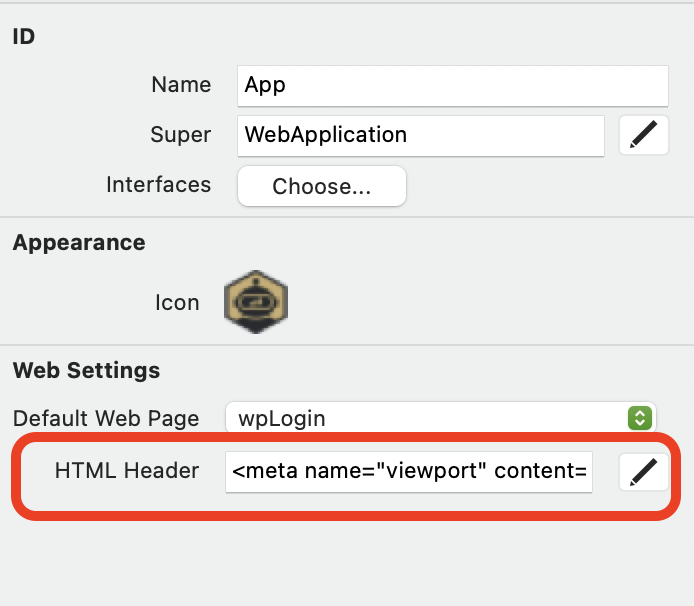This screenshot has height=606, width=694.
Task: Focus the Super field with WebApplication
Action: [x=420, y=135]
